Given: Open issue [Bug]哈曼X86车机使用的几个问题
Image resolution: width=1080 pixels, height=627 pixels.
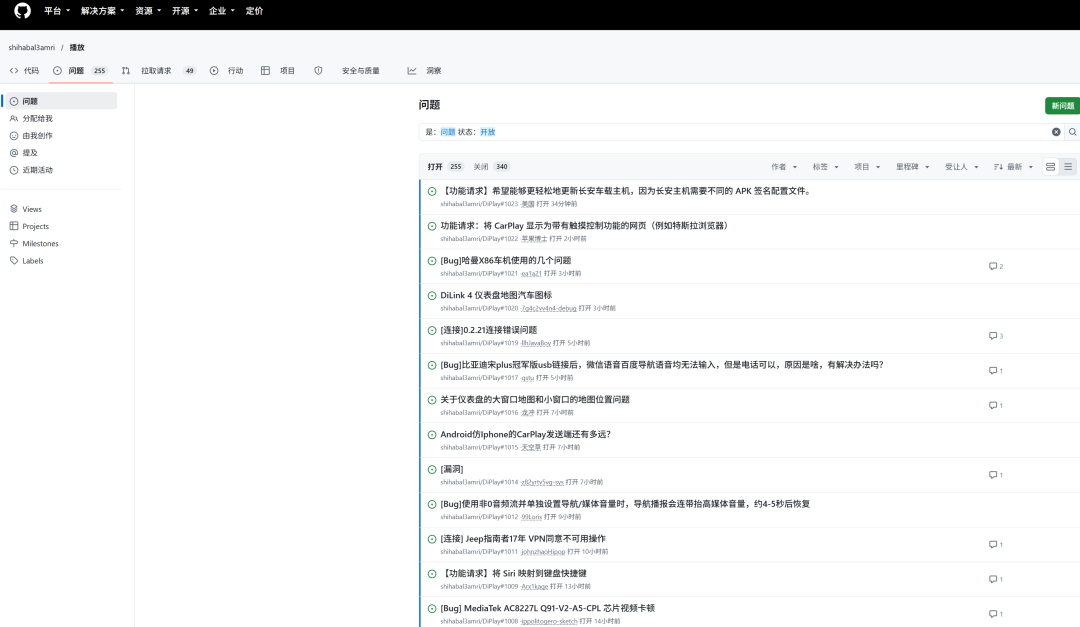Looking at the screenshot, I should [x=506, y=260].
